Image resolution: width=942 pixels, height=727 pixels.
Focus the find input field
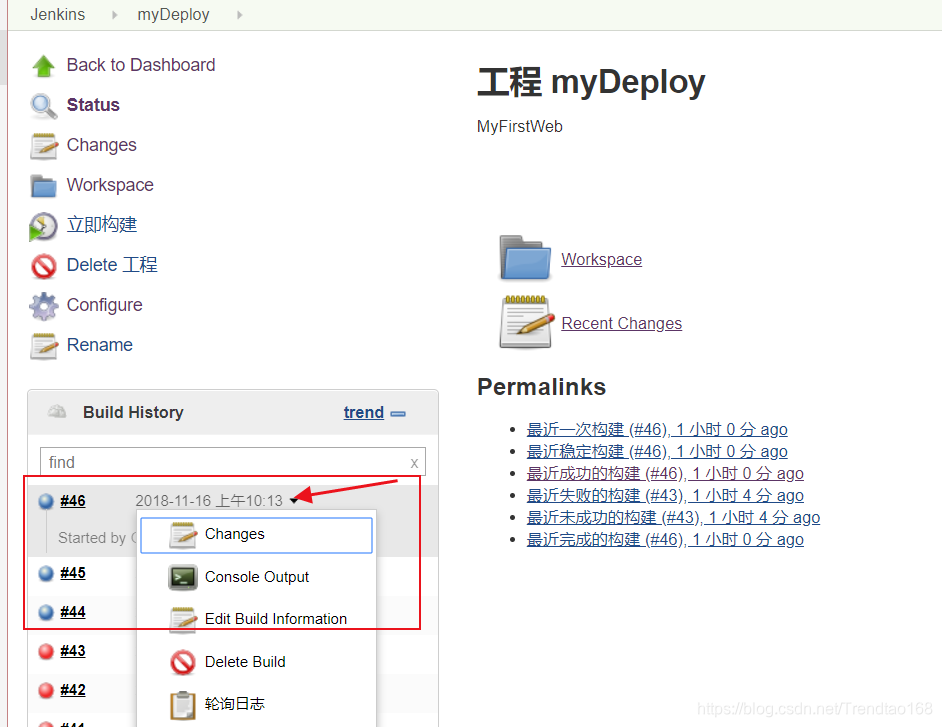pyautogui.click(x=232, y=462)
